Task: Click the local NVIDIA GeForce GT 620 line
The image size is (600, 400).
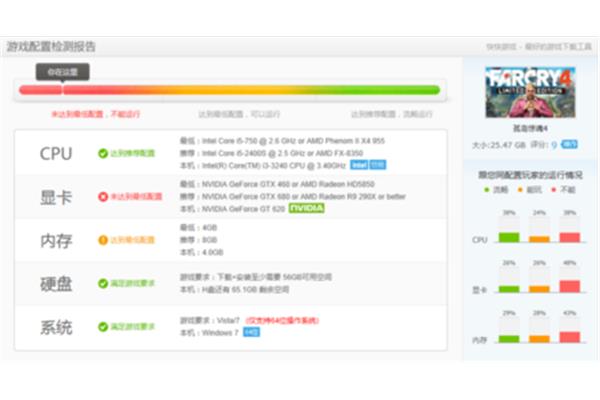Action: tap(233, 209)
